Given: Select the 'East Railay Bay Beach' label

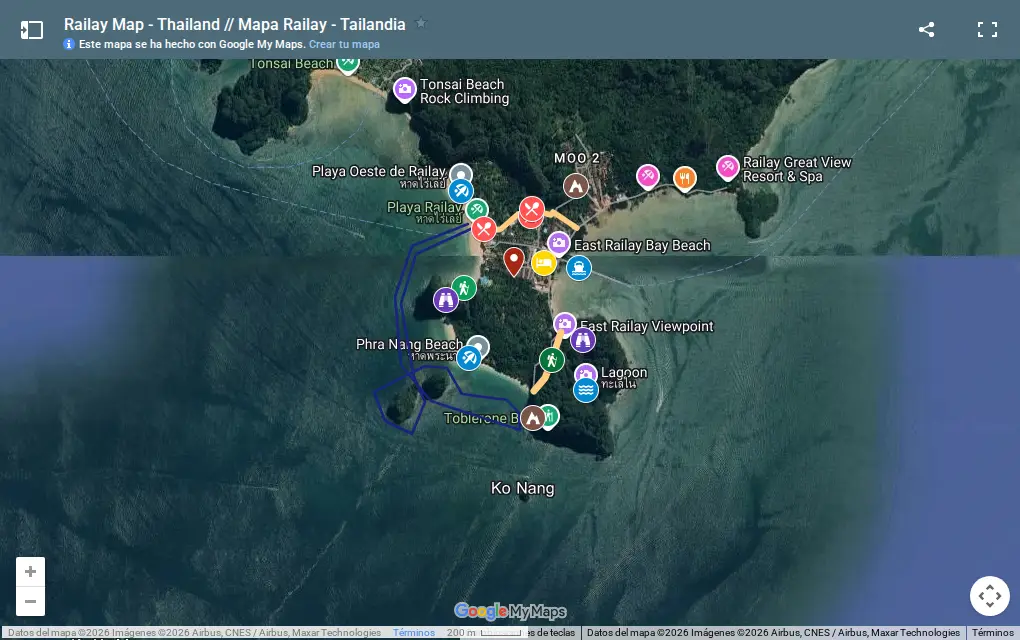Looking at the screenshot, I should coord(642,245).
